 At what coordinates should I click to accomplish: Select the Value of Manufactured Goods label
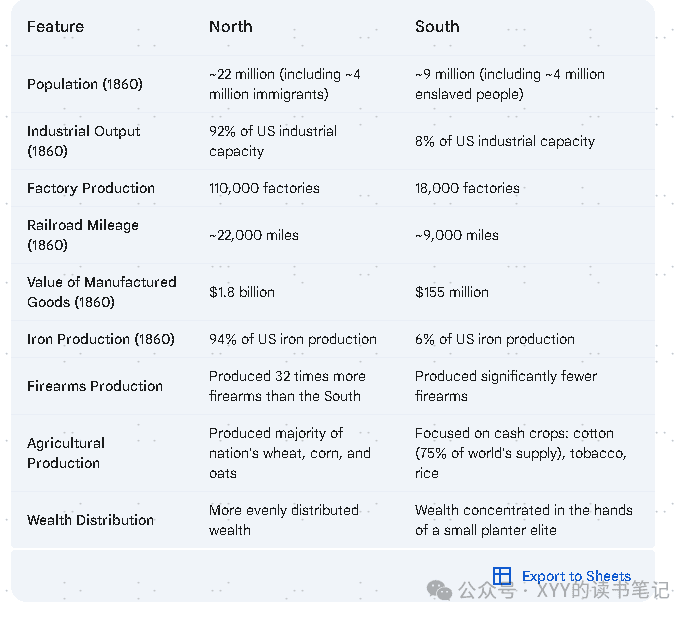[x=101, y=292]
